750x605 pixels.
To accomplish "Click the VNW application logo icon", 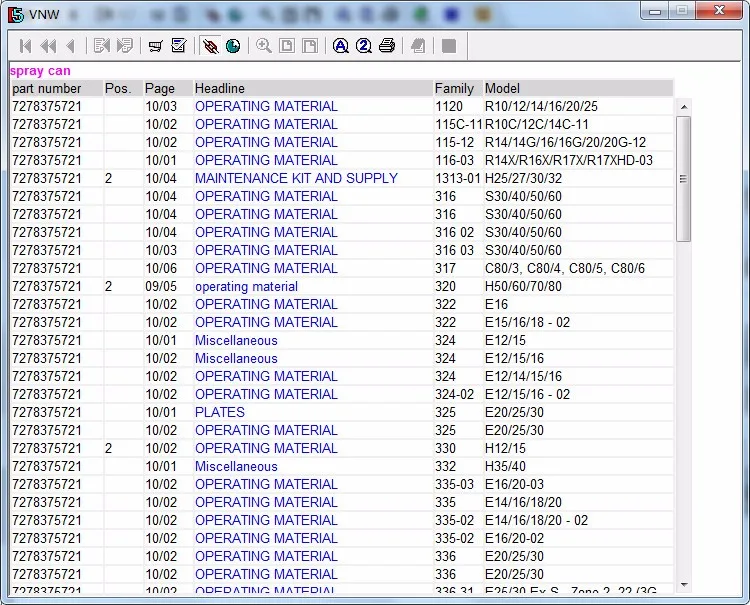I will [15, 14].
